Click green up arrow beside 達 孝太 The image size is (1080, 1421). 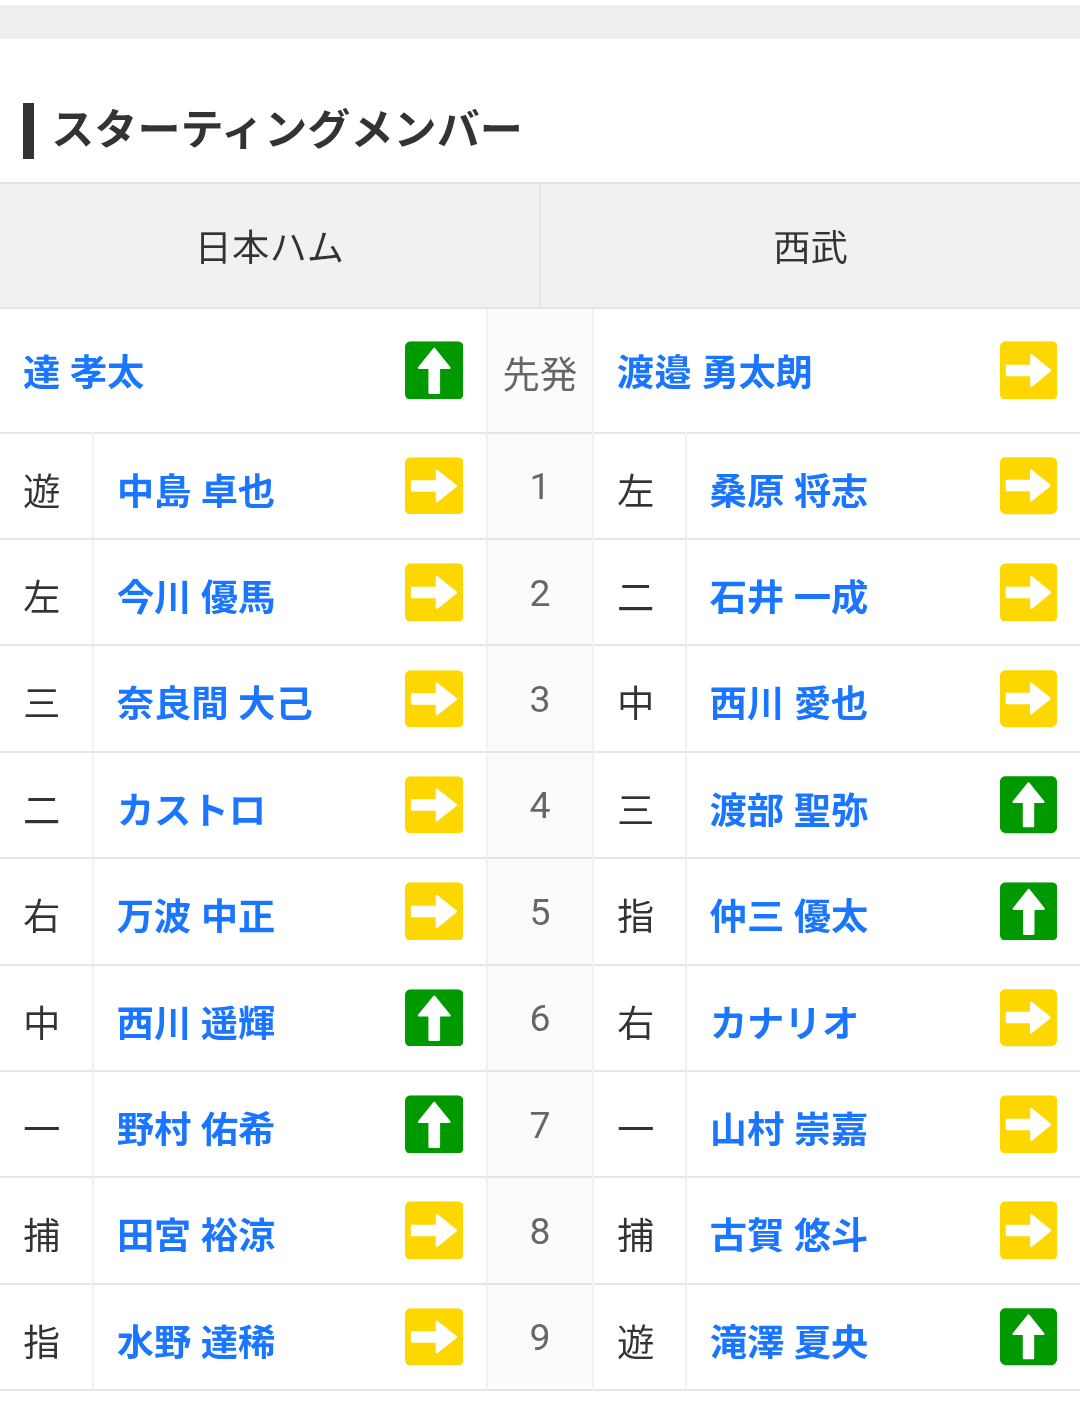(433, 371)
